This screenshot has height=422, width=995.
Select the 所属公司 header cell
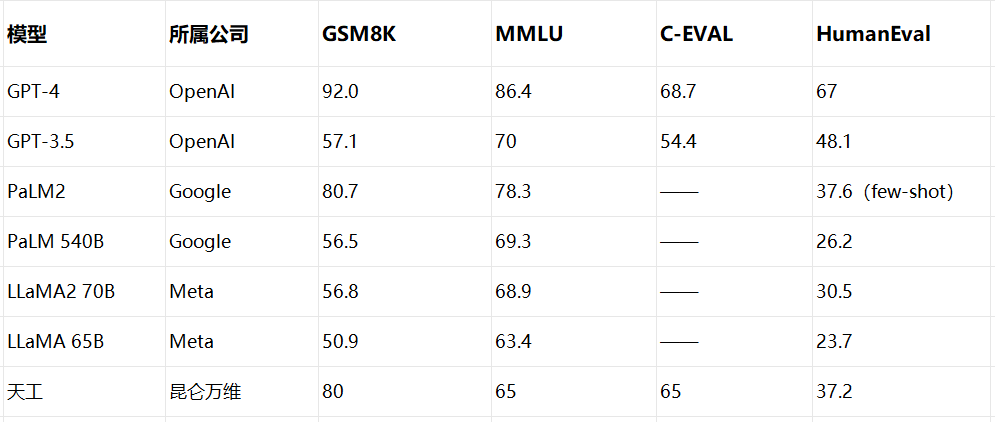point(208,35)
